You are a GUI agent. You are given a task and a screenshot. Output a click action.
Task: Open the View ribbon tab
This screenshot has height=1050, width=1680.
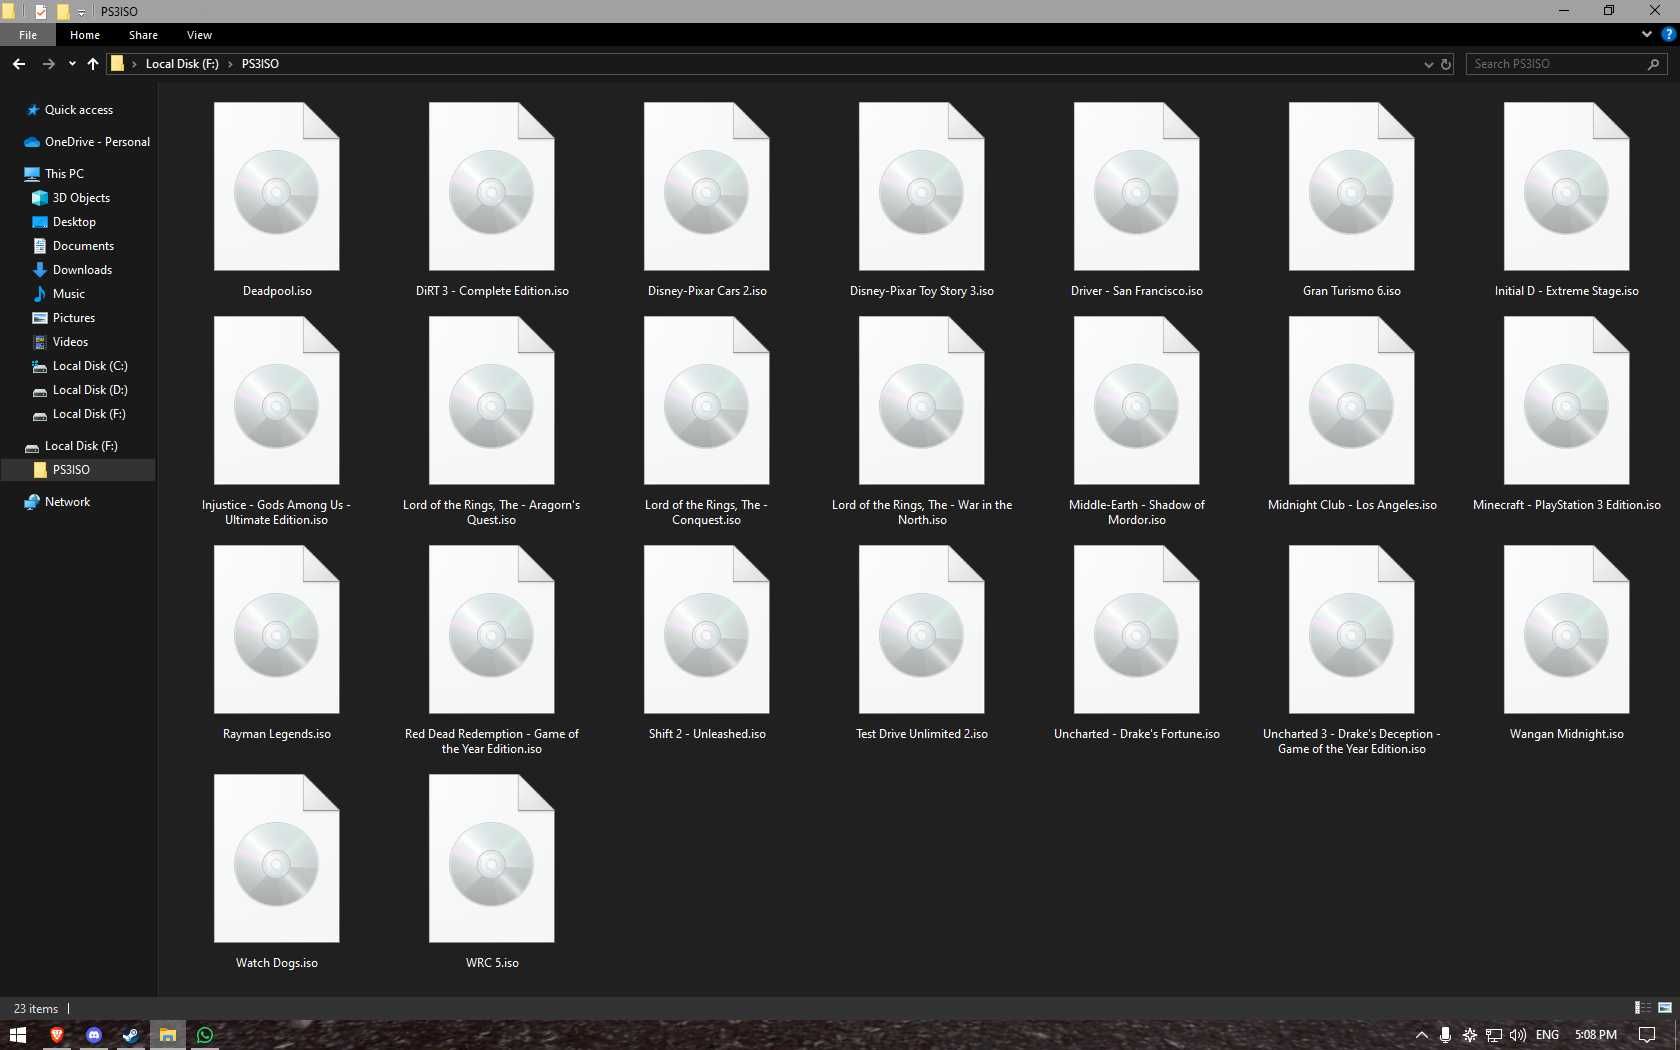199,34
